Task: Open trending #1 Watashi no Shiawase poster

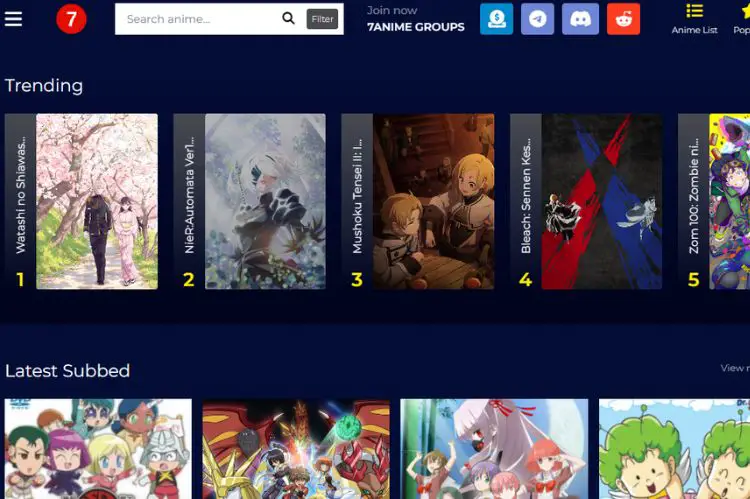Action: tap(97, 201)
